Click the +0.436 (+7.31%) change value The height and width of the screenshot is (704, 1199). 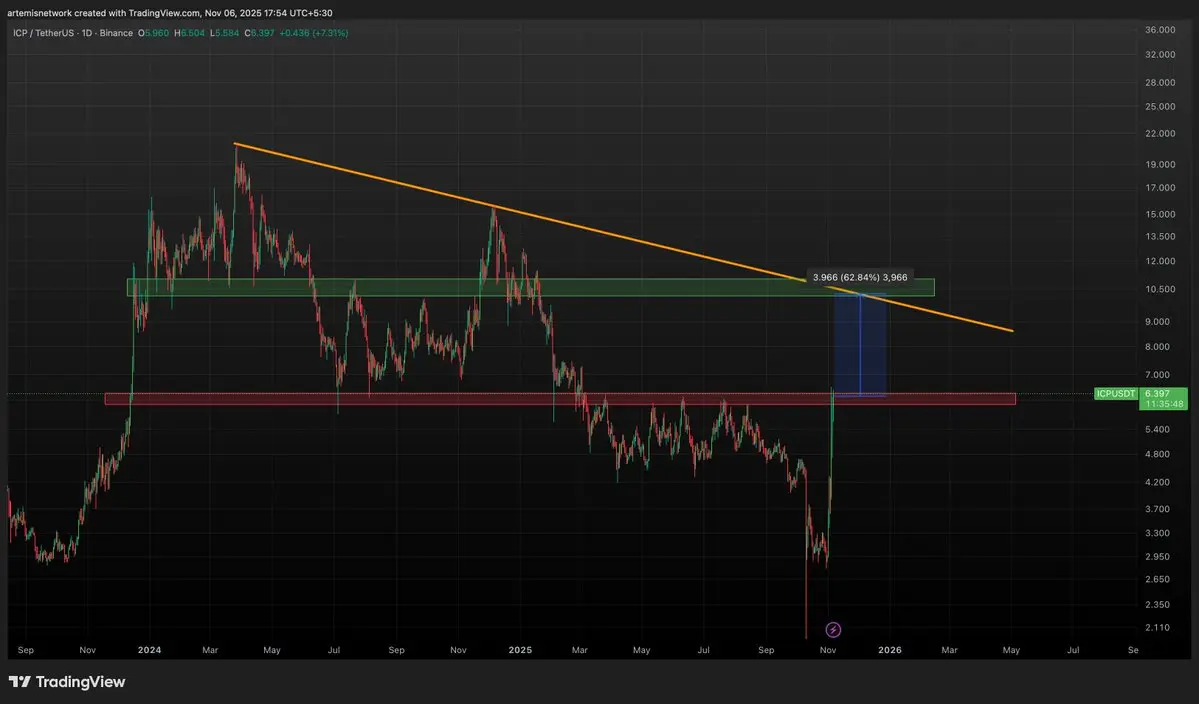[314, 33]
